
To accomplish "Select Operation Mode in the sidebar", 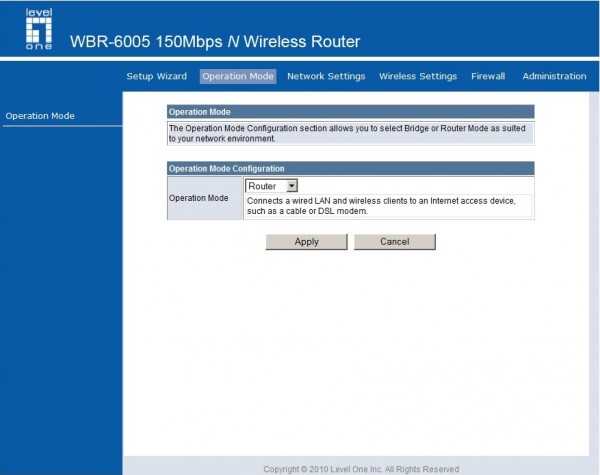I will (x=40, y=116).
